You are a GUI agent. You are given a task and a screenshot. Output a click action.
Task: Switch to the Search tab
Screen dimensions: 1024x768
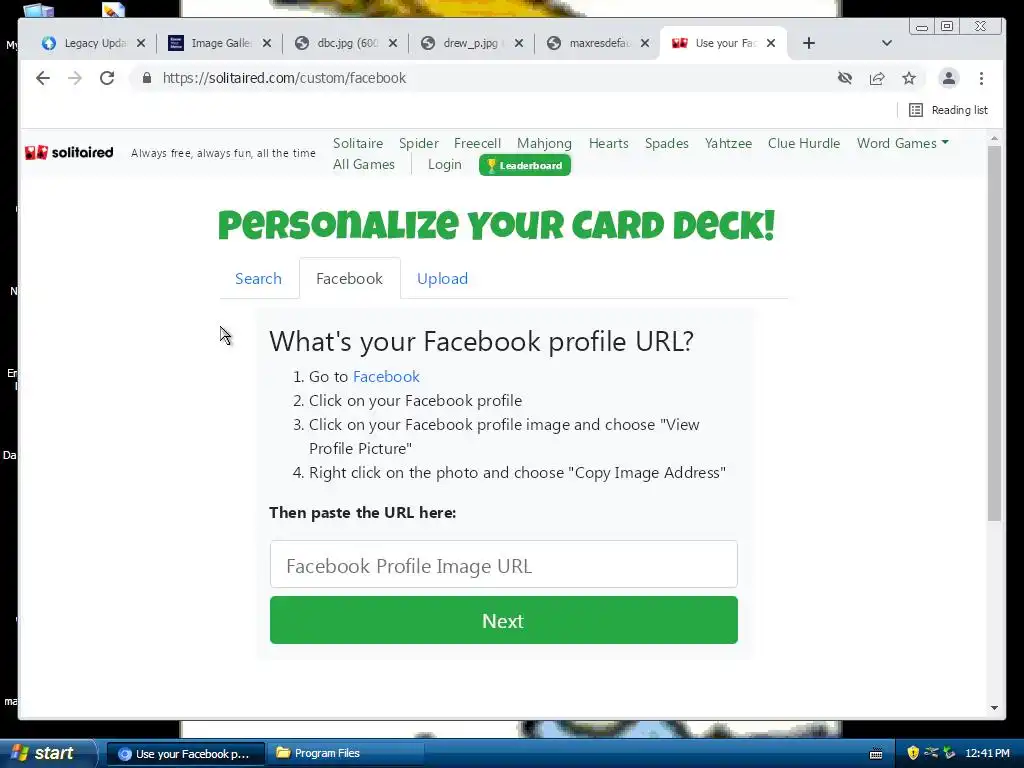pos(258,278)
